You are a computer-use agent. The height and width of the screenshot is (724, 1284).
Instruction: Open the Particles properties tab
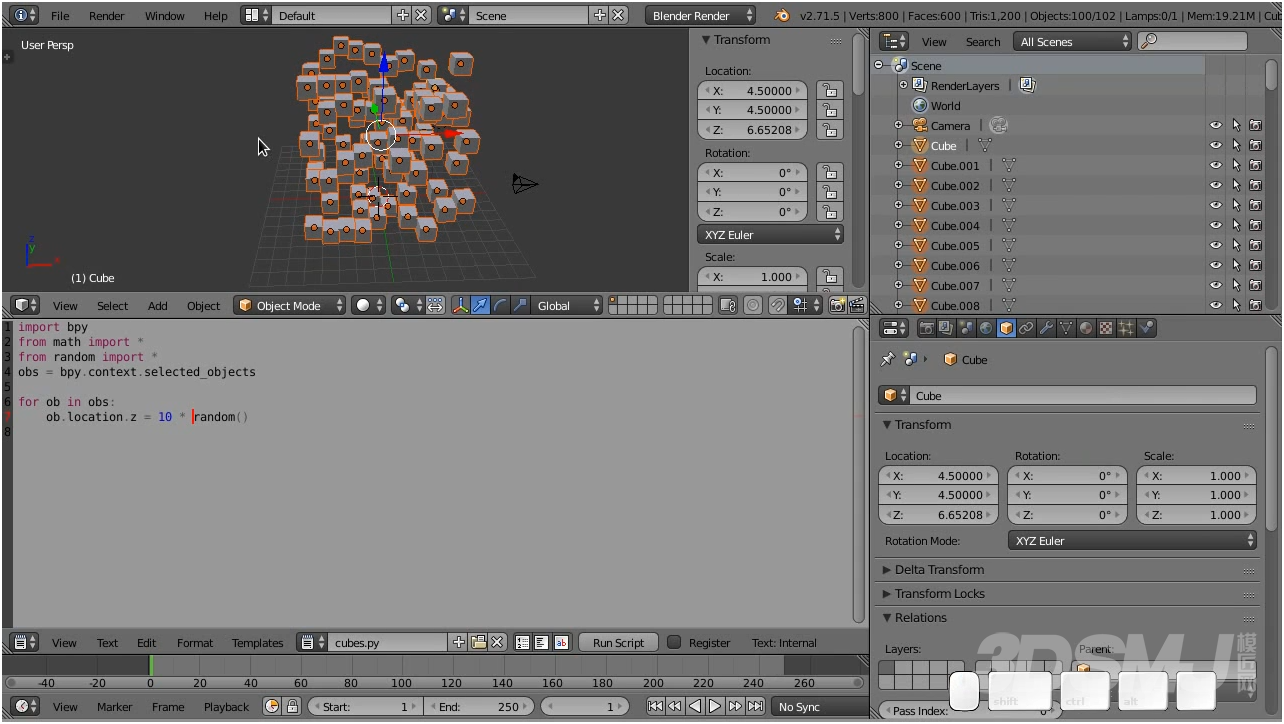click(1126, 328)
